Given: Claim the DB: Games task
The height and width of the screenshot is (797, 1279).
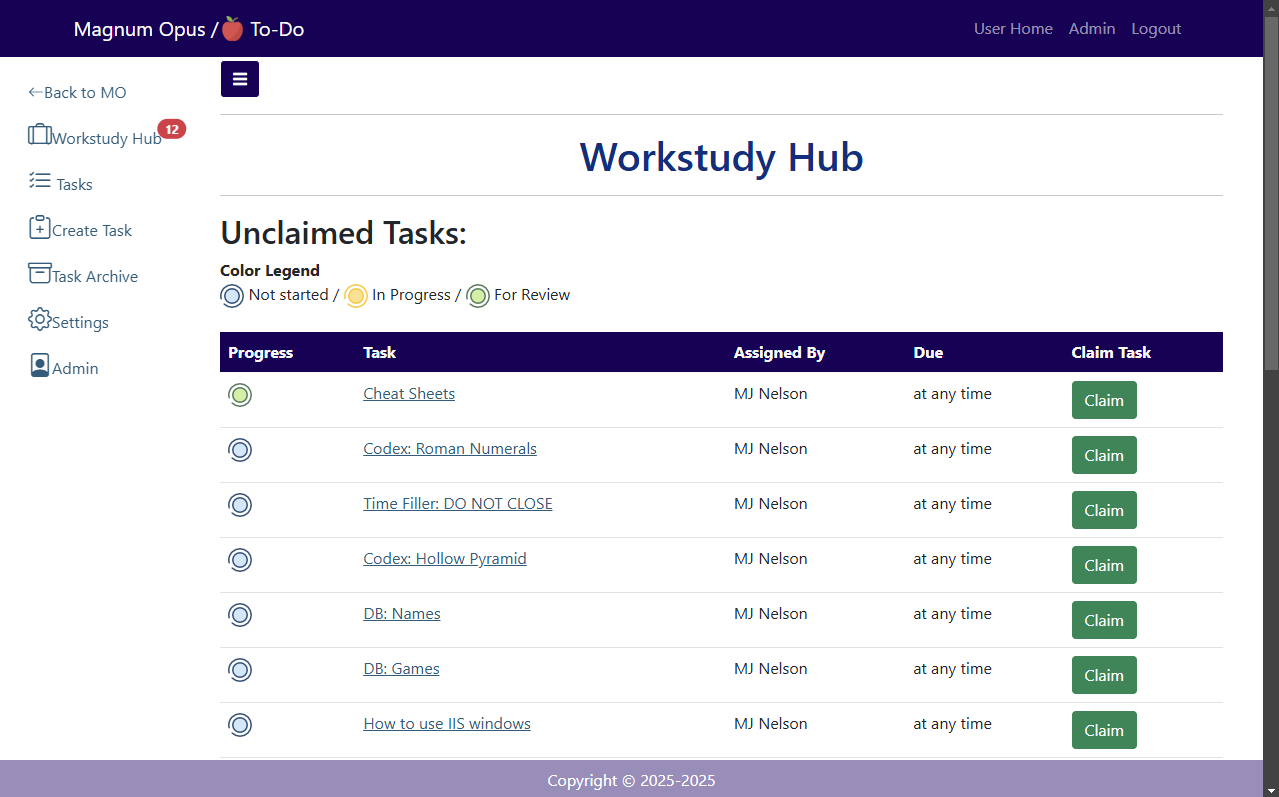Looking at the screenshot, I should pyautogui.click(x=1104, y=675).
